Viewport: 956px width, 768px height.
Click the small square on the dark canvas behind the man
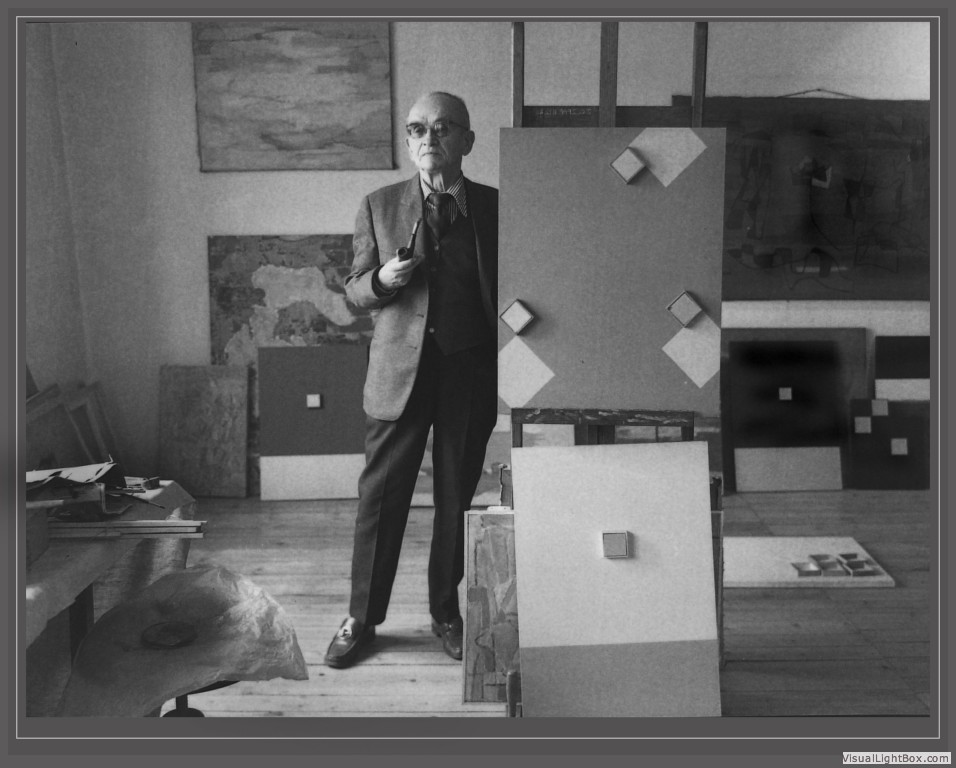[x=313, y=400]
